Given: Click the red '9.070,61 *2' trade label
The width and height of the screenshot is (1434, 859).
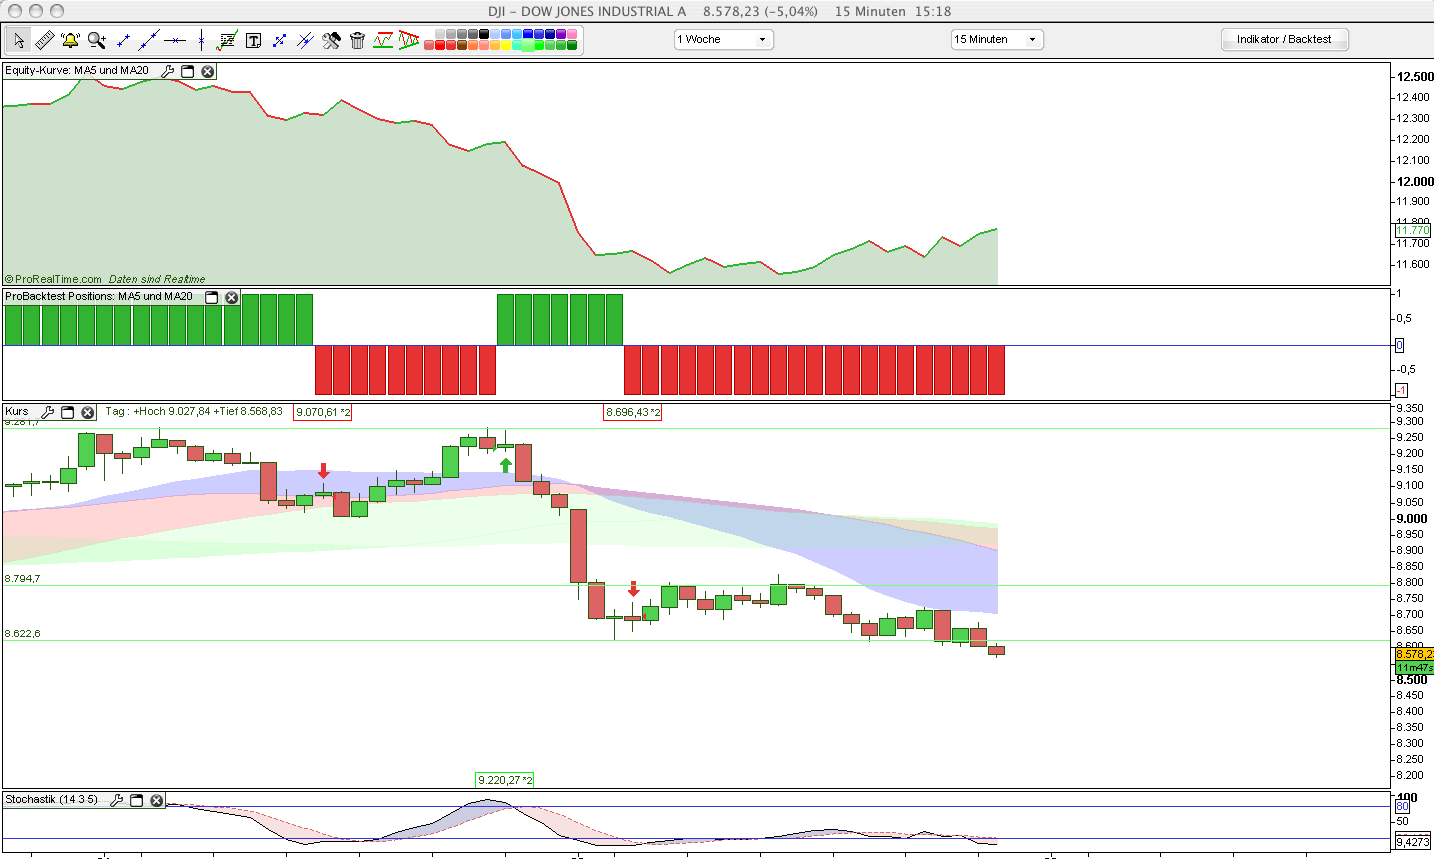Looking at the screenshot, I should point(323,412).
